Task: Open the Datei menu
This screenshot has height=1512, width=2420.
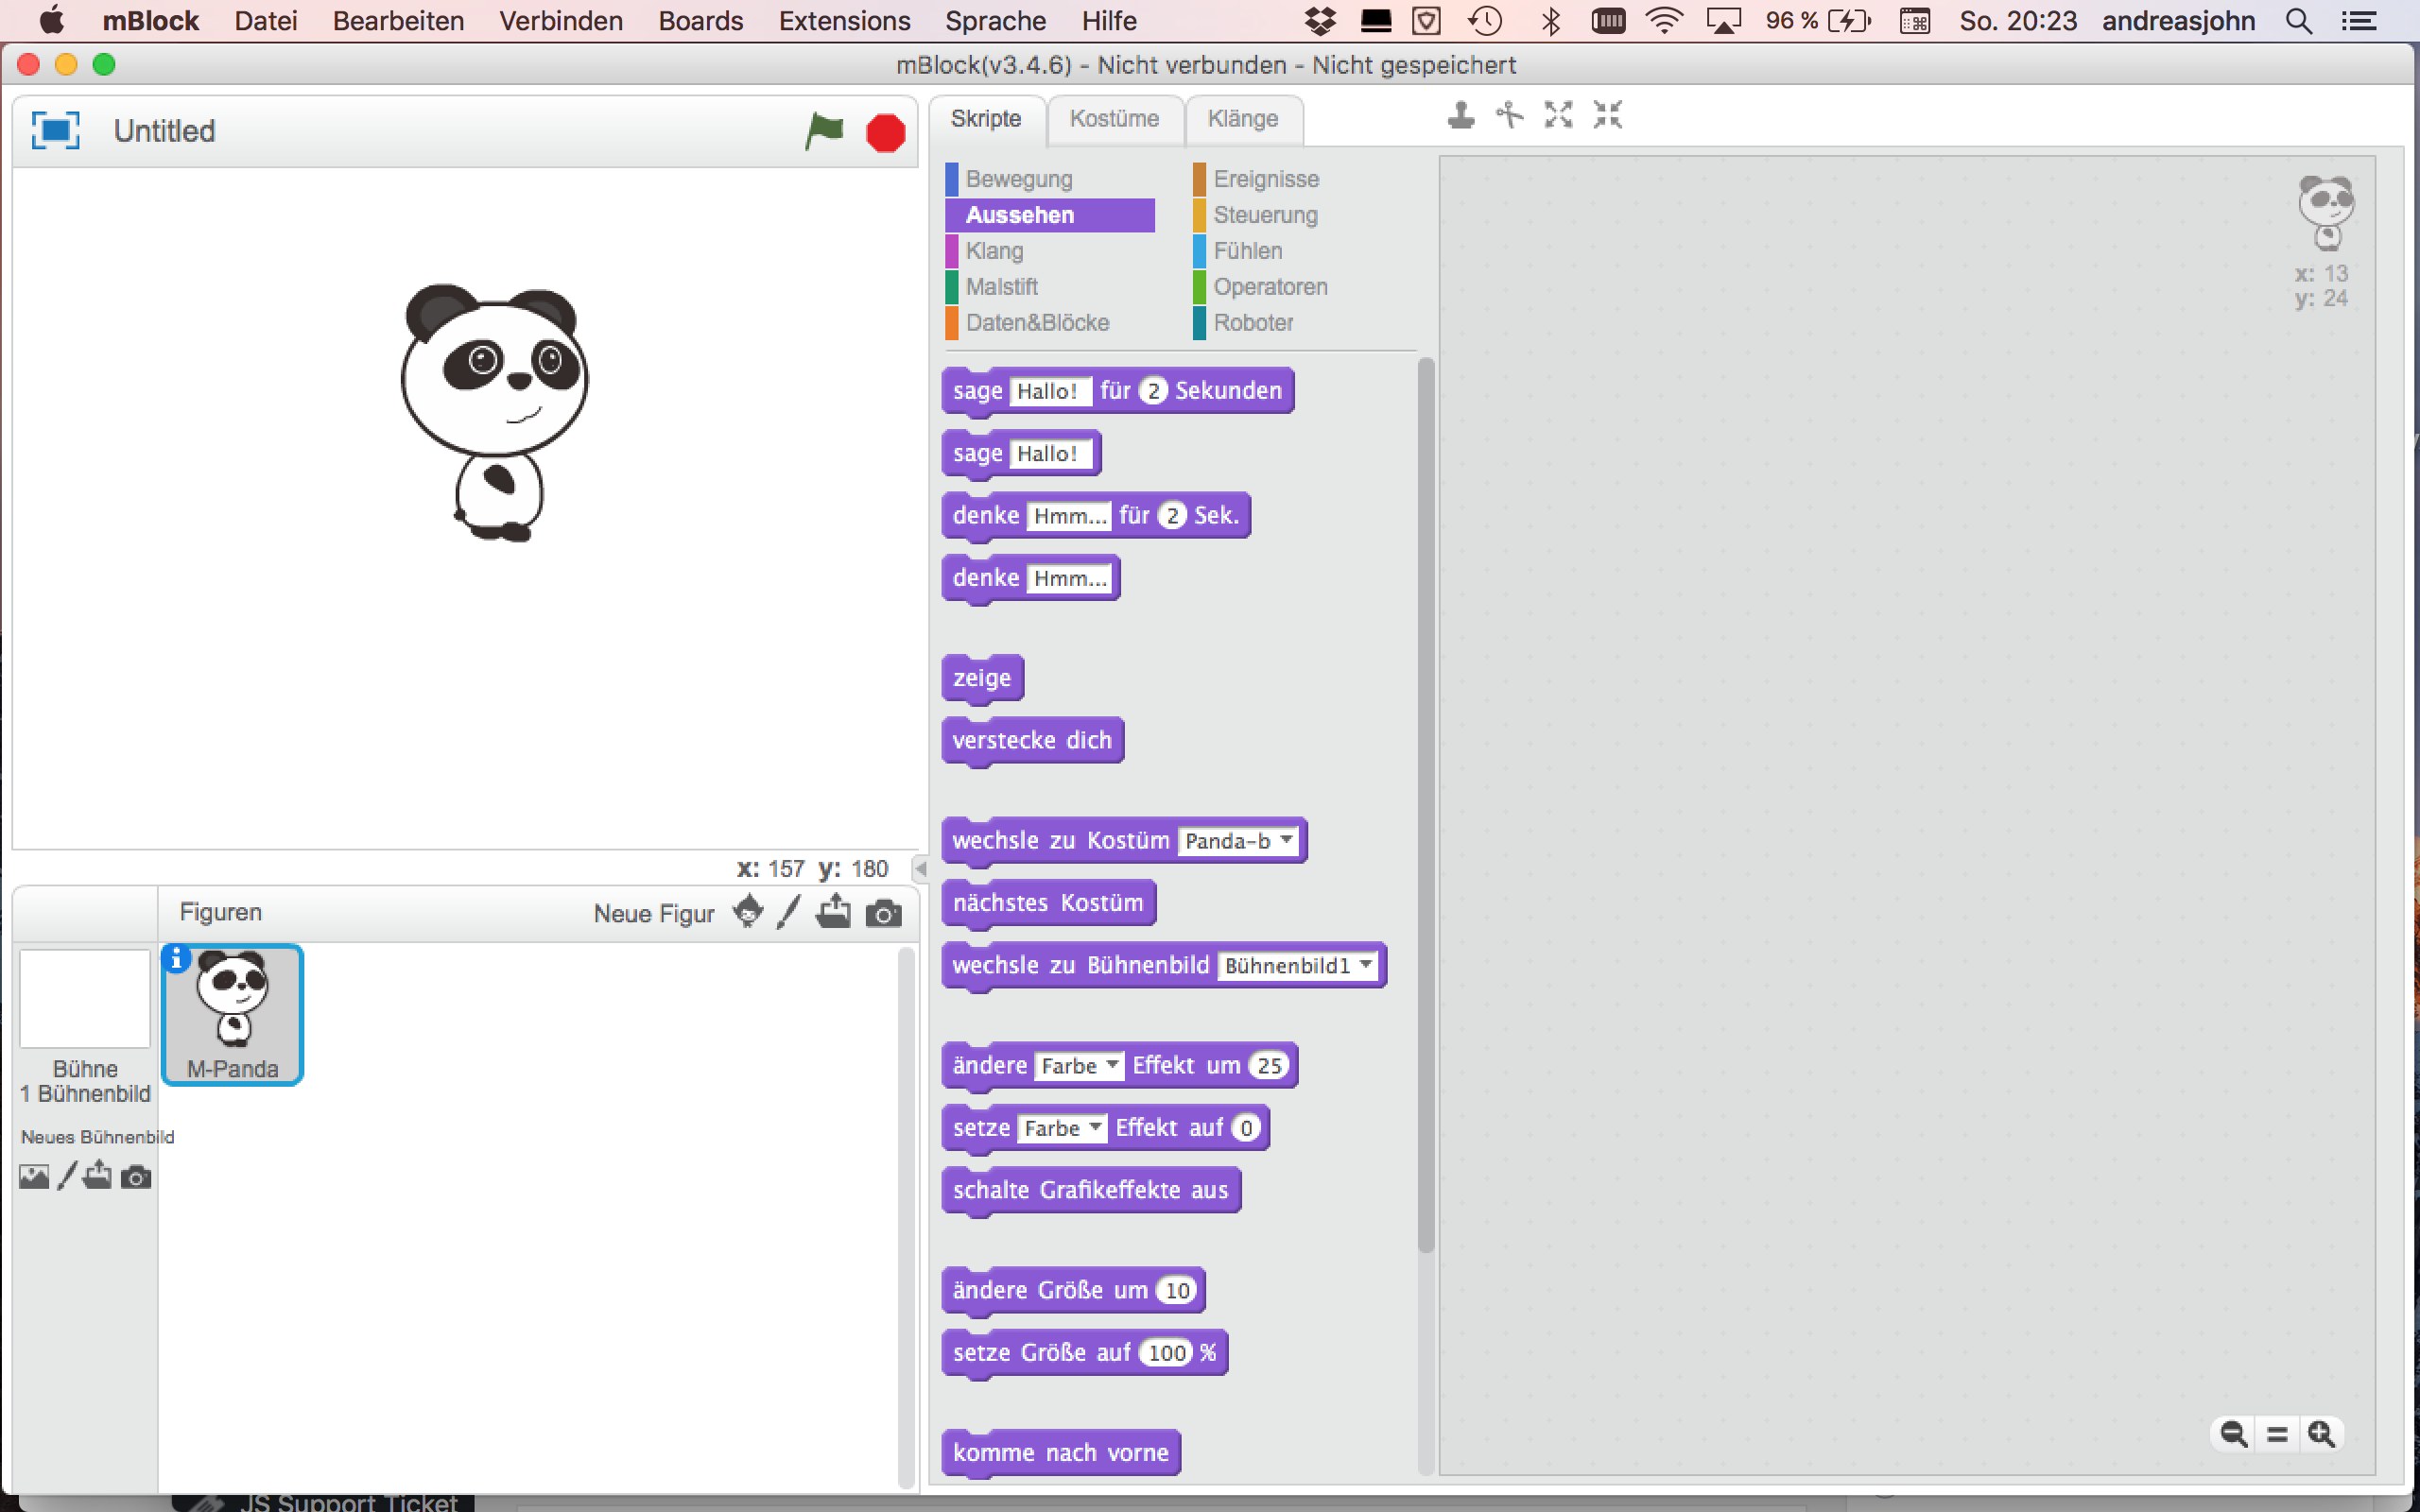Action: click(x=265, y=21)
